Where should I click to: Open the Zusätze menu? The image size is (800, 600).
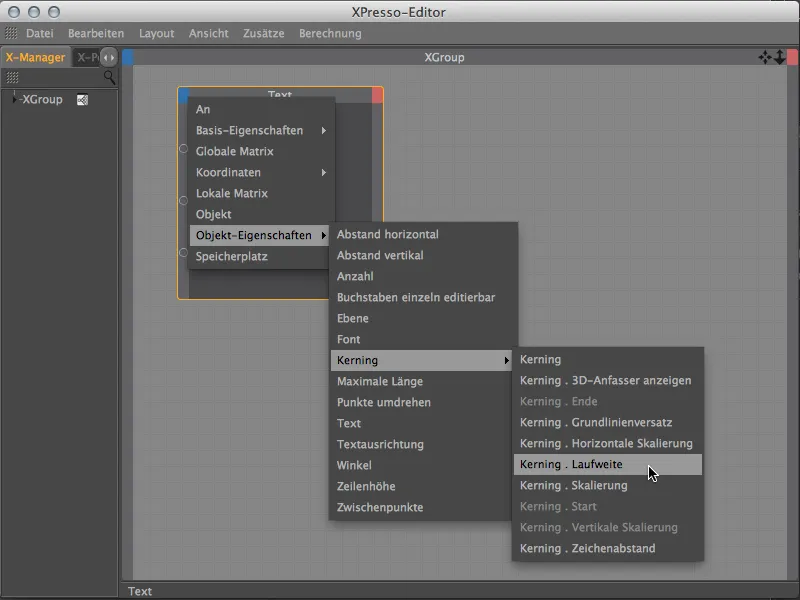264,33
